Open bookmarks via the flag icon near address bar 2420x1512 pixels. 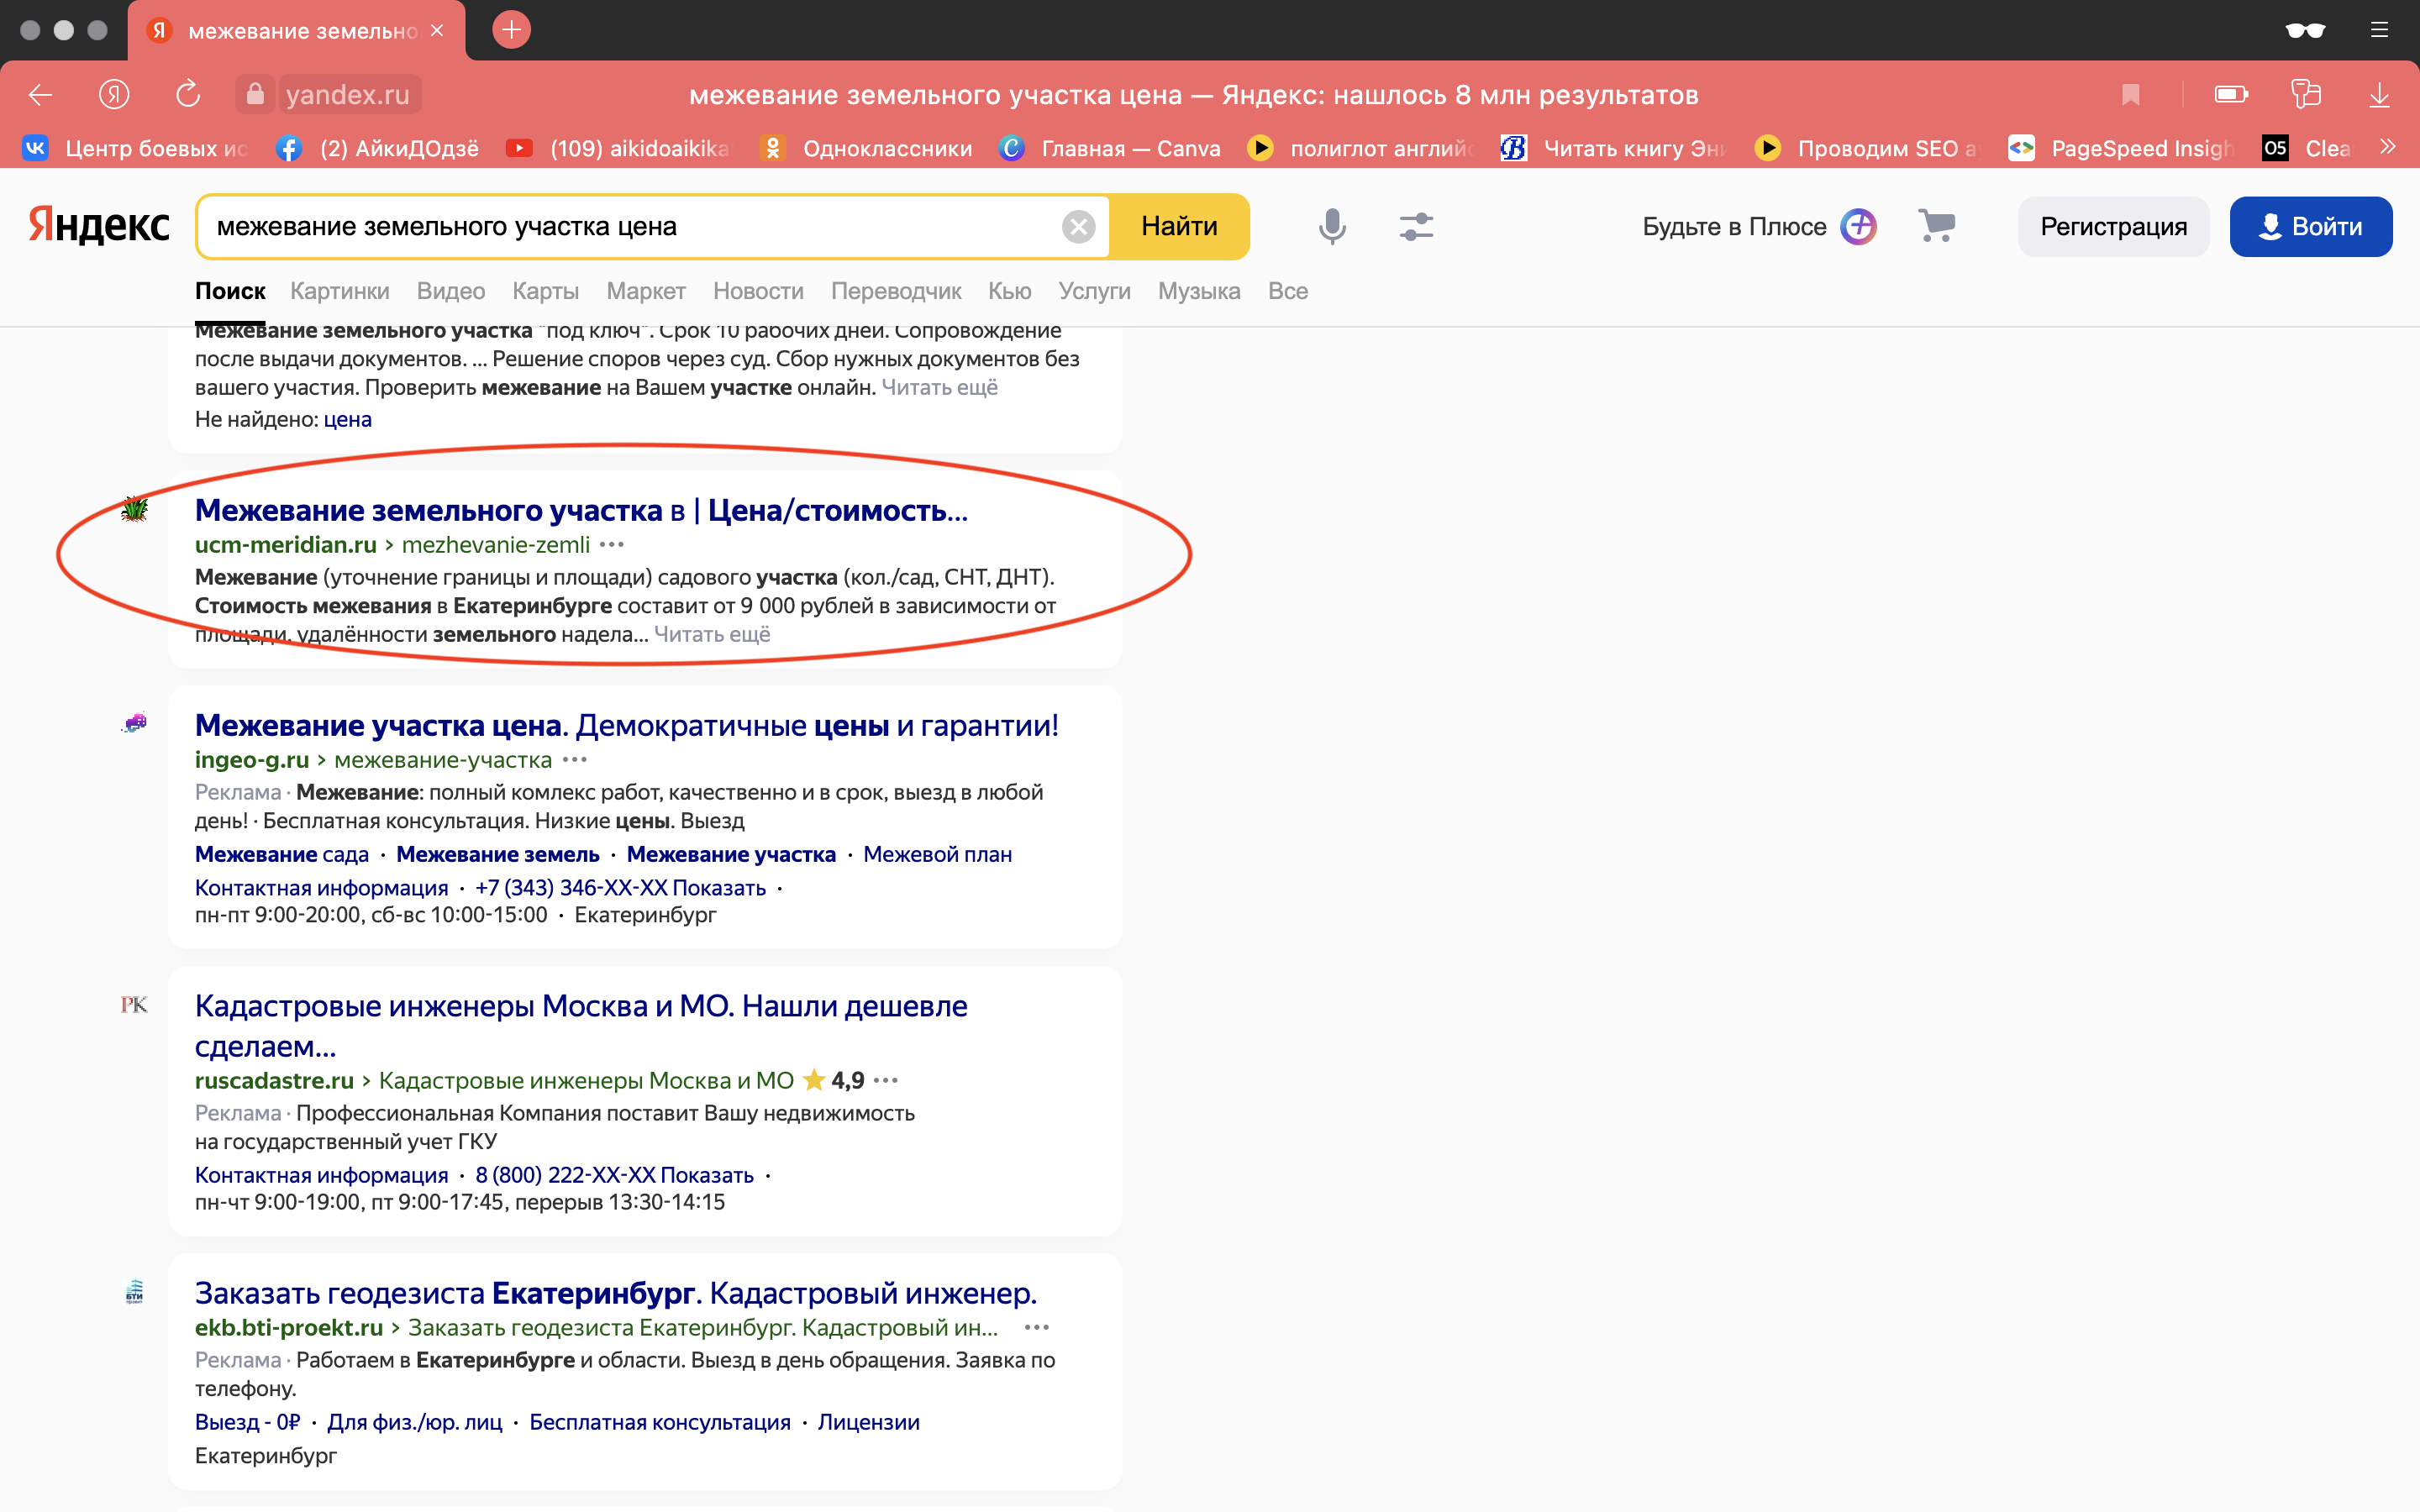2131,94
